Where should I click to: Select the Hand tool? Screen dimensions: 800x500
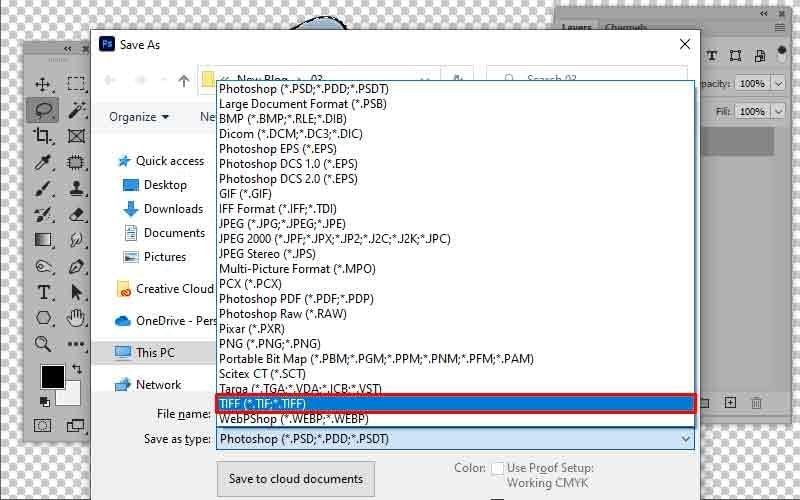point(76,318)
